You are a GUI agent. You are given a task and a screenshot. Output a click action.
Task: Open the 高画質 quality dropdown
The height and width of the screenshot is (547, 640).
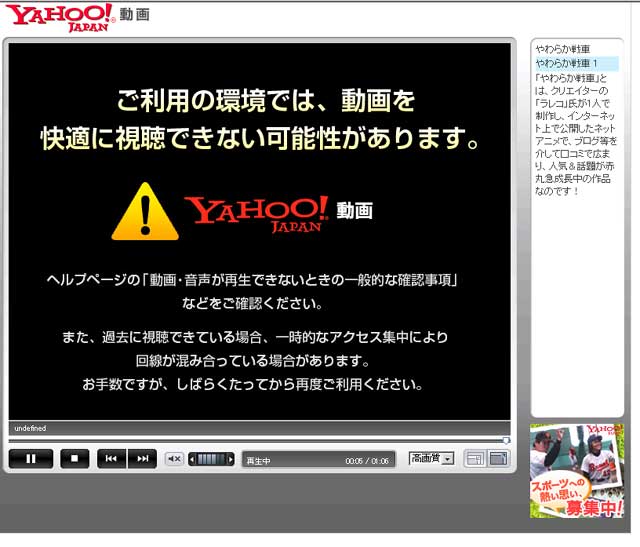point(432,458)
